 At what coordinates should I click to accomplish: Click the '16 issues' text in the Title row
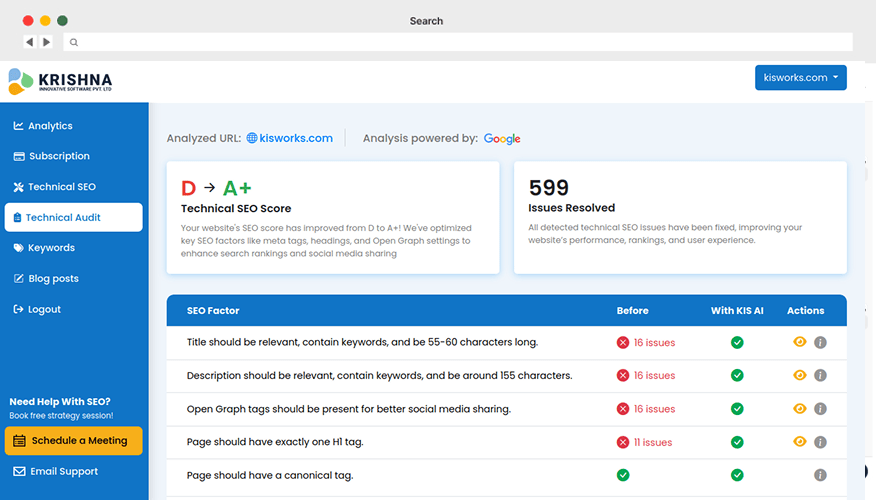pos(654,342)
